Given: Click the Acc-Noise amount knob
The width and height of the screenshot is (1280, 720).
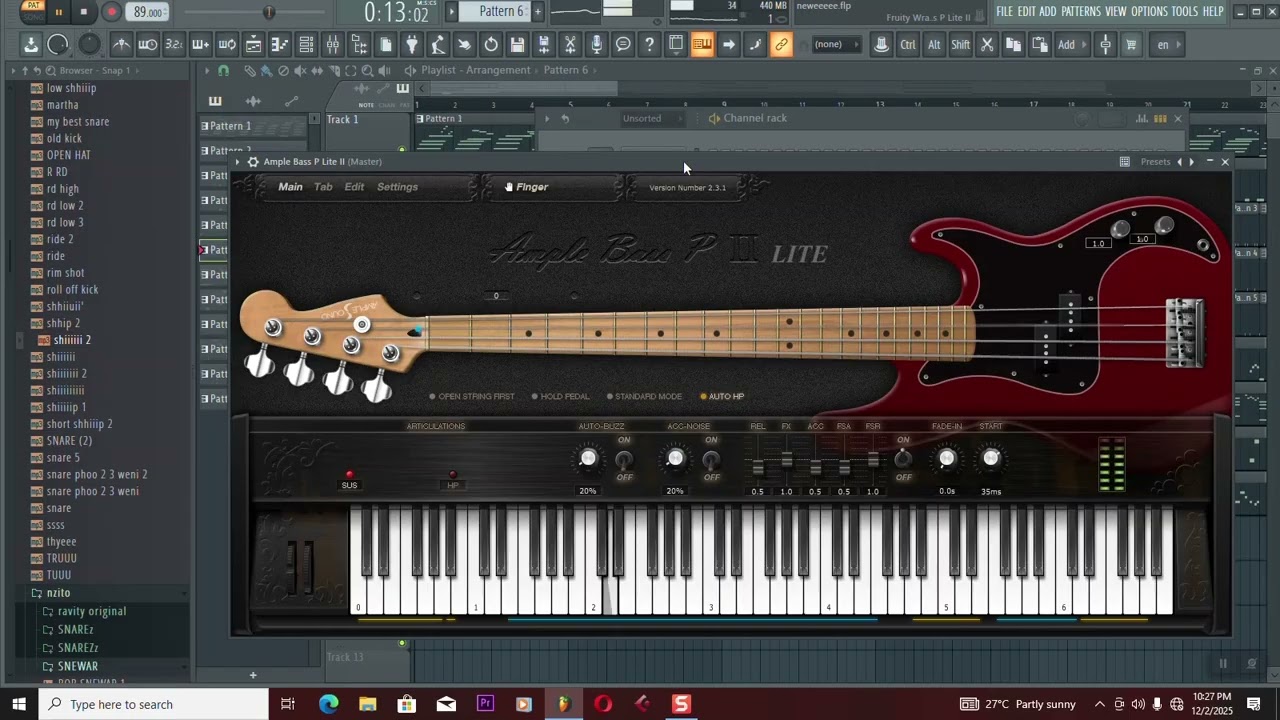Looking at the screenshot, I should click(x=675, y=459).
